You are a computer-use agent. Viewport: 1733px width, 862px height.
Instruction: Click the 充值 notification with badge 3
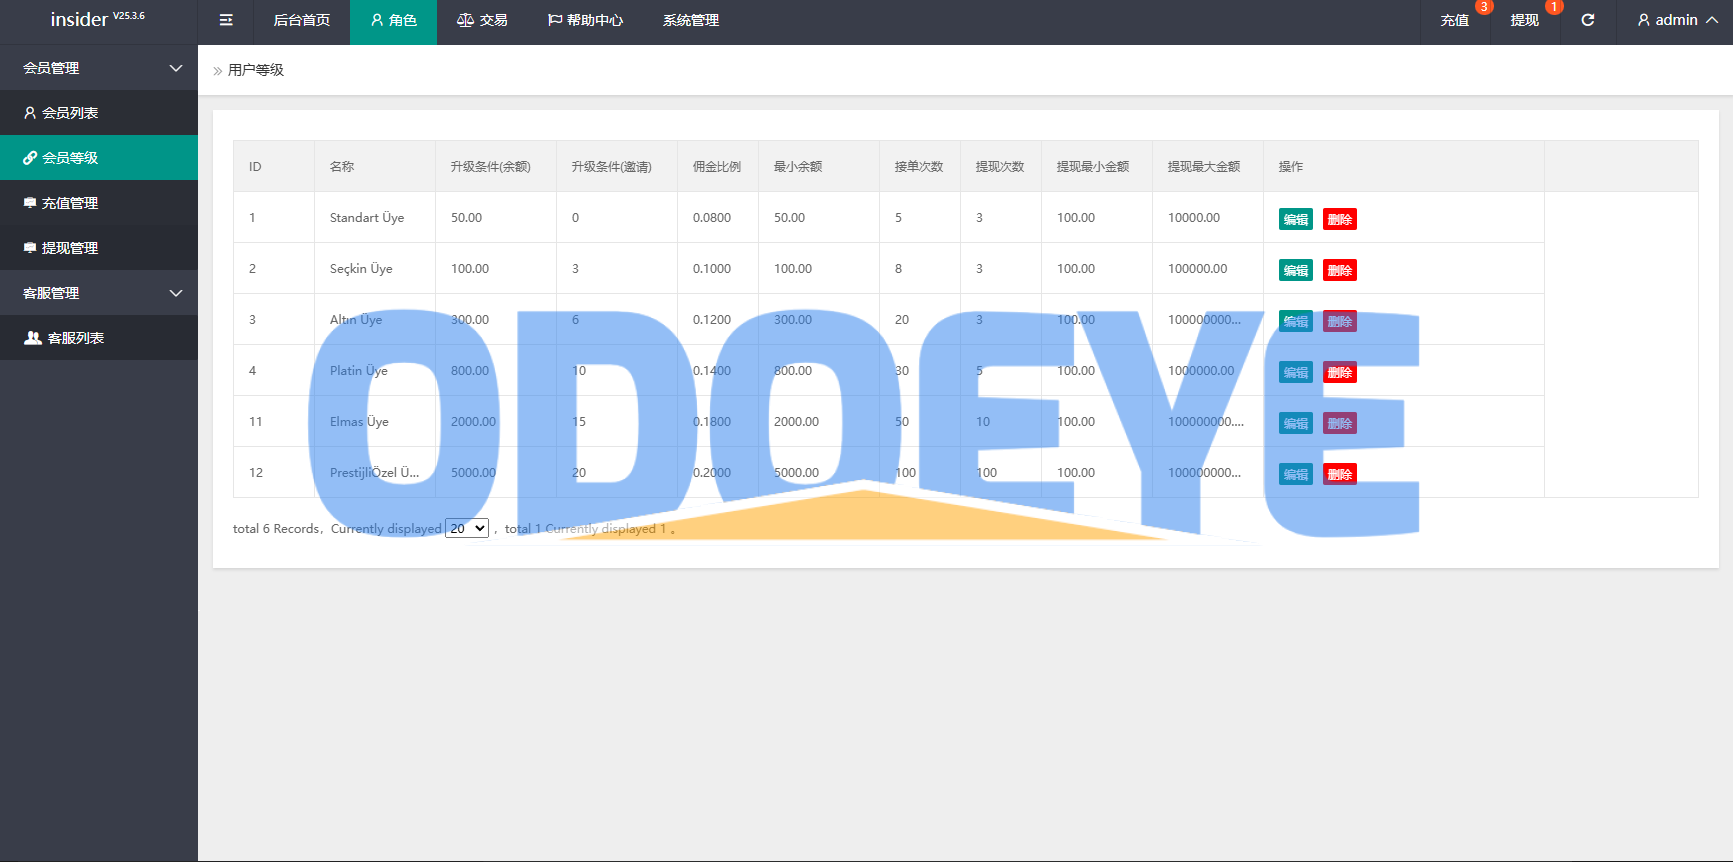(x=1454, y=20)
